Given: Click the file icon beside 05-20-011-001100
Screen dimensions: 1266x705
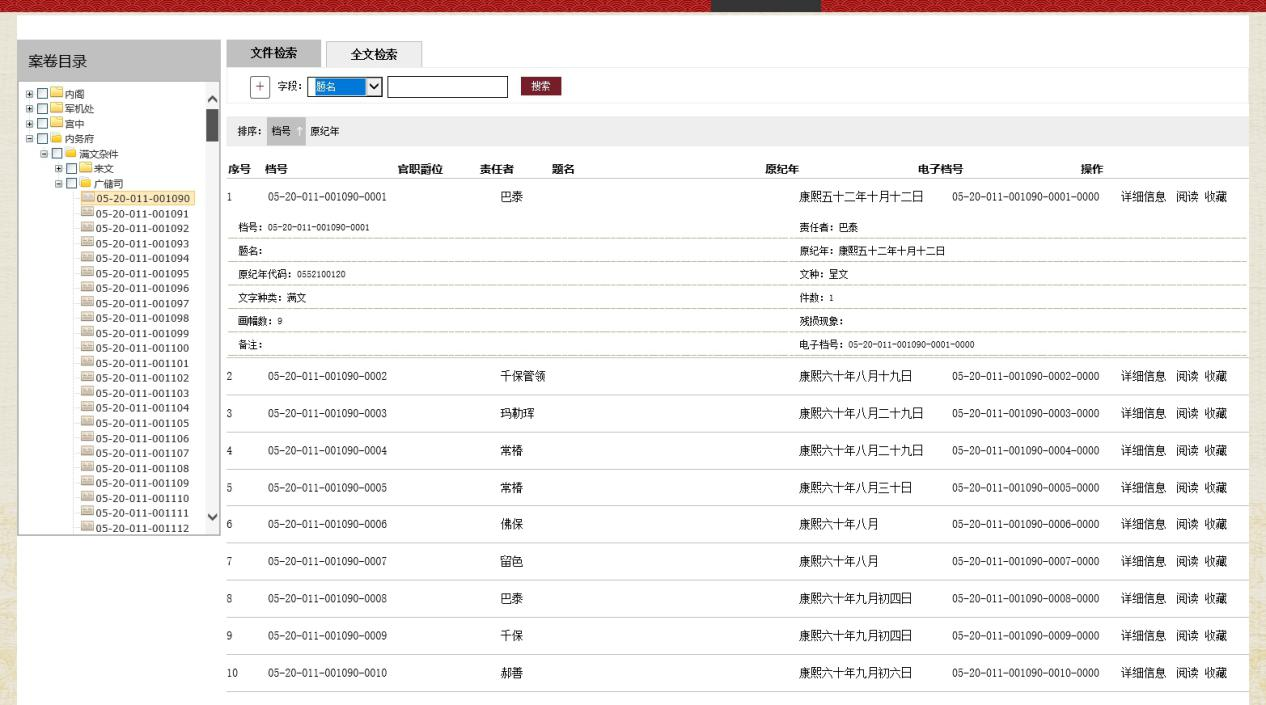Looking at the screenshot, I should [x=87, y=348].
